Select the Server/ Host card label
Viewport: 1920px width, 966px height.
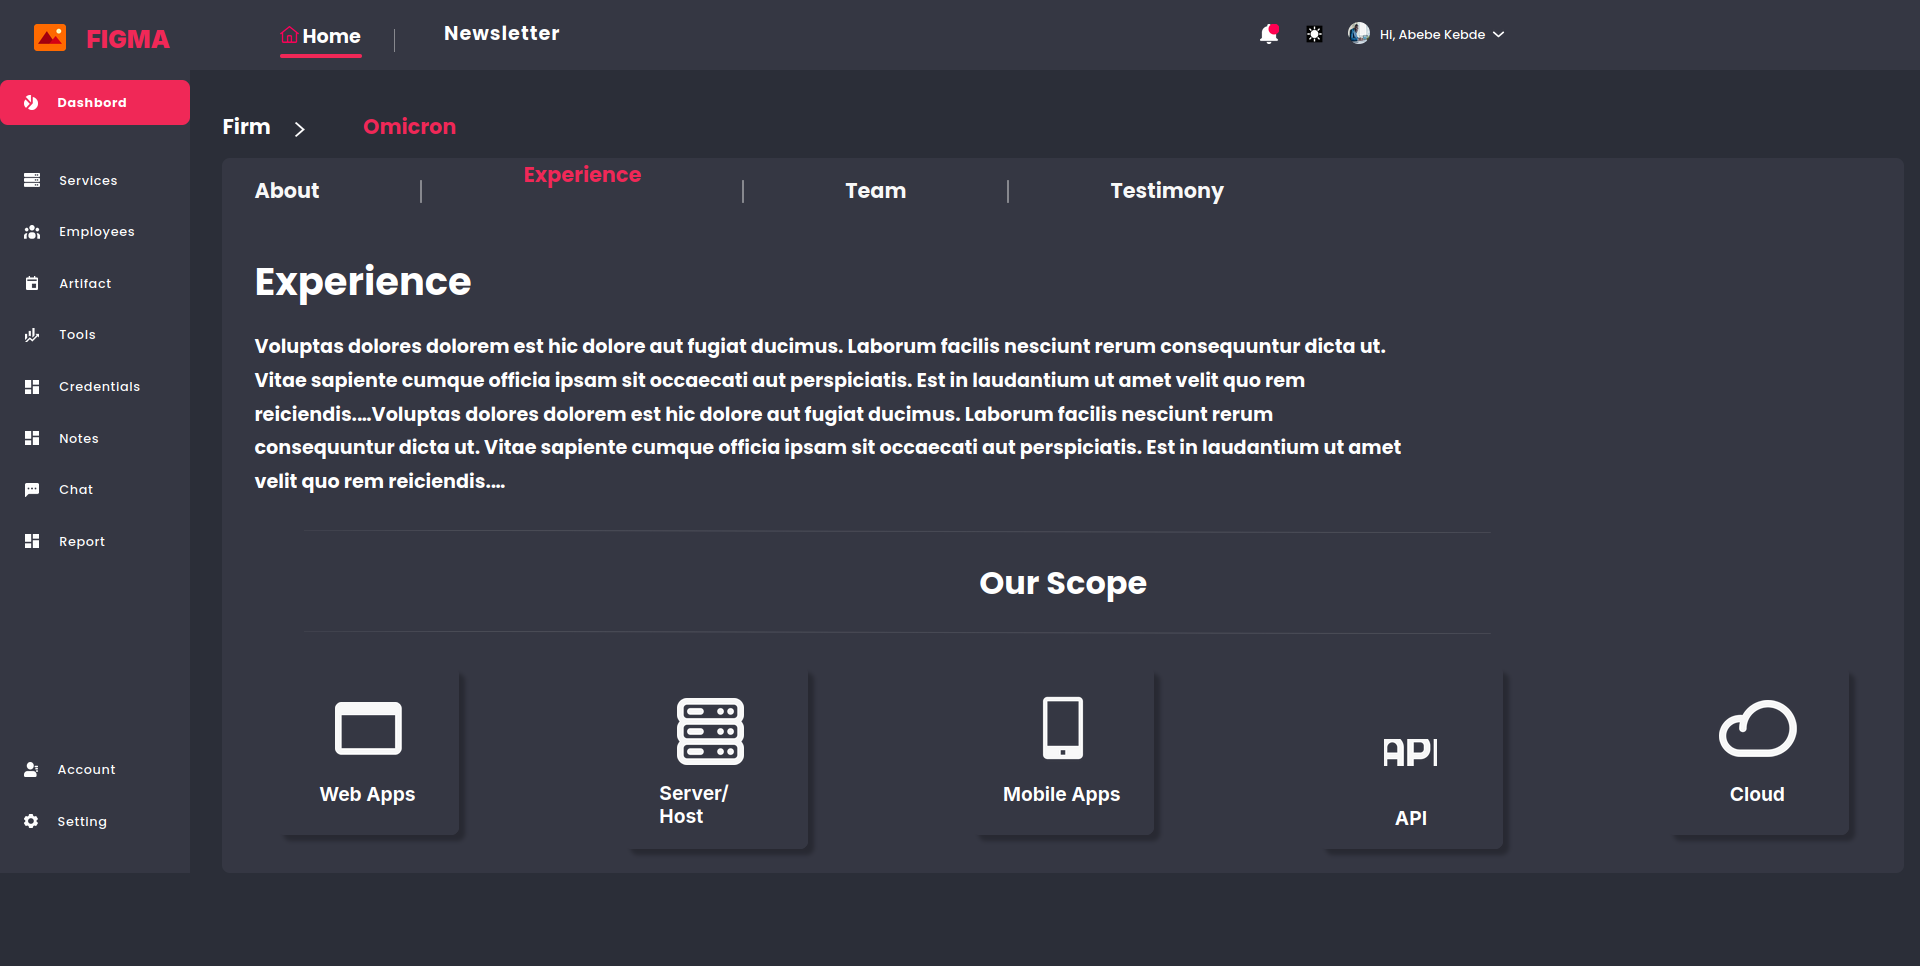[694, 804]
